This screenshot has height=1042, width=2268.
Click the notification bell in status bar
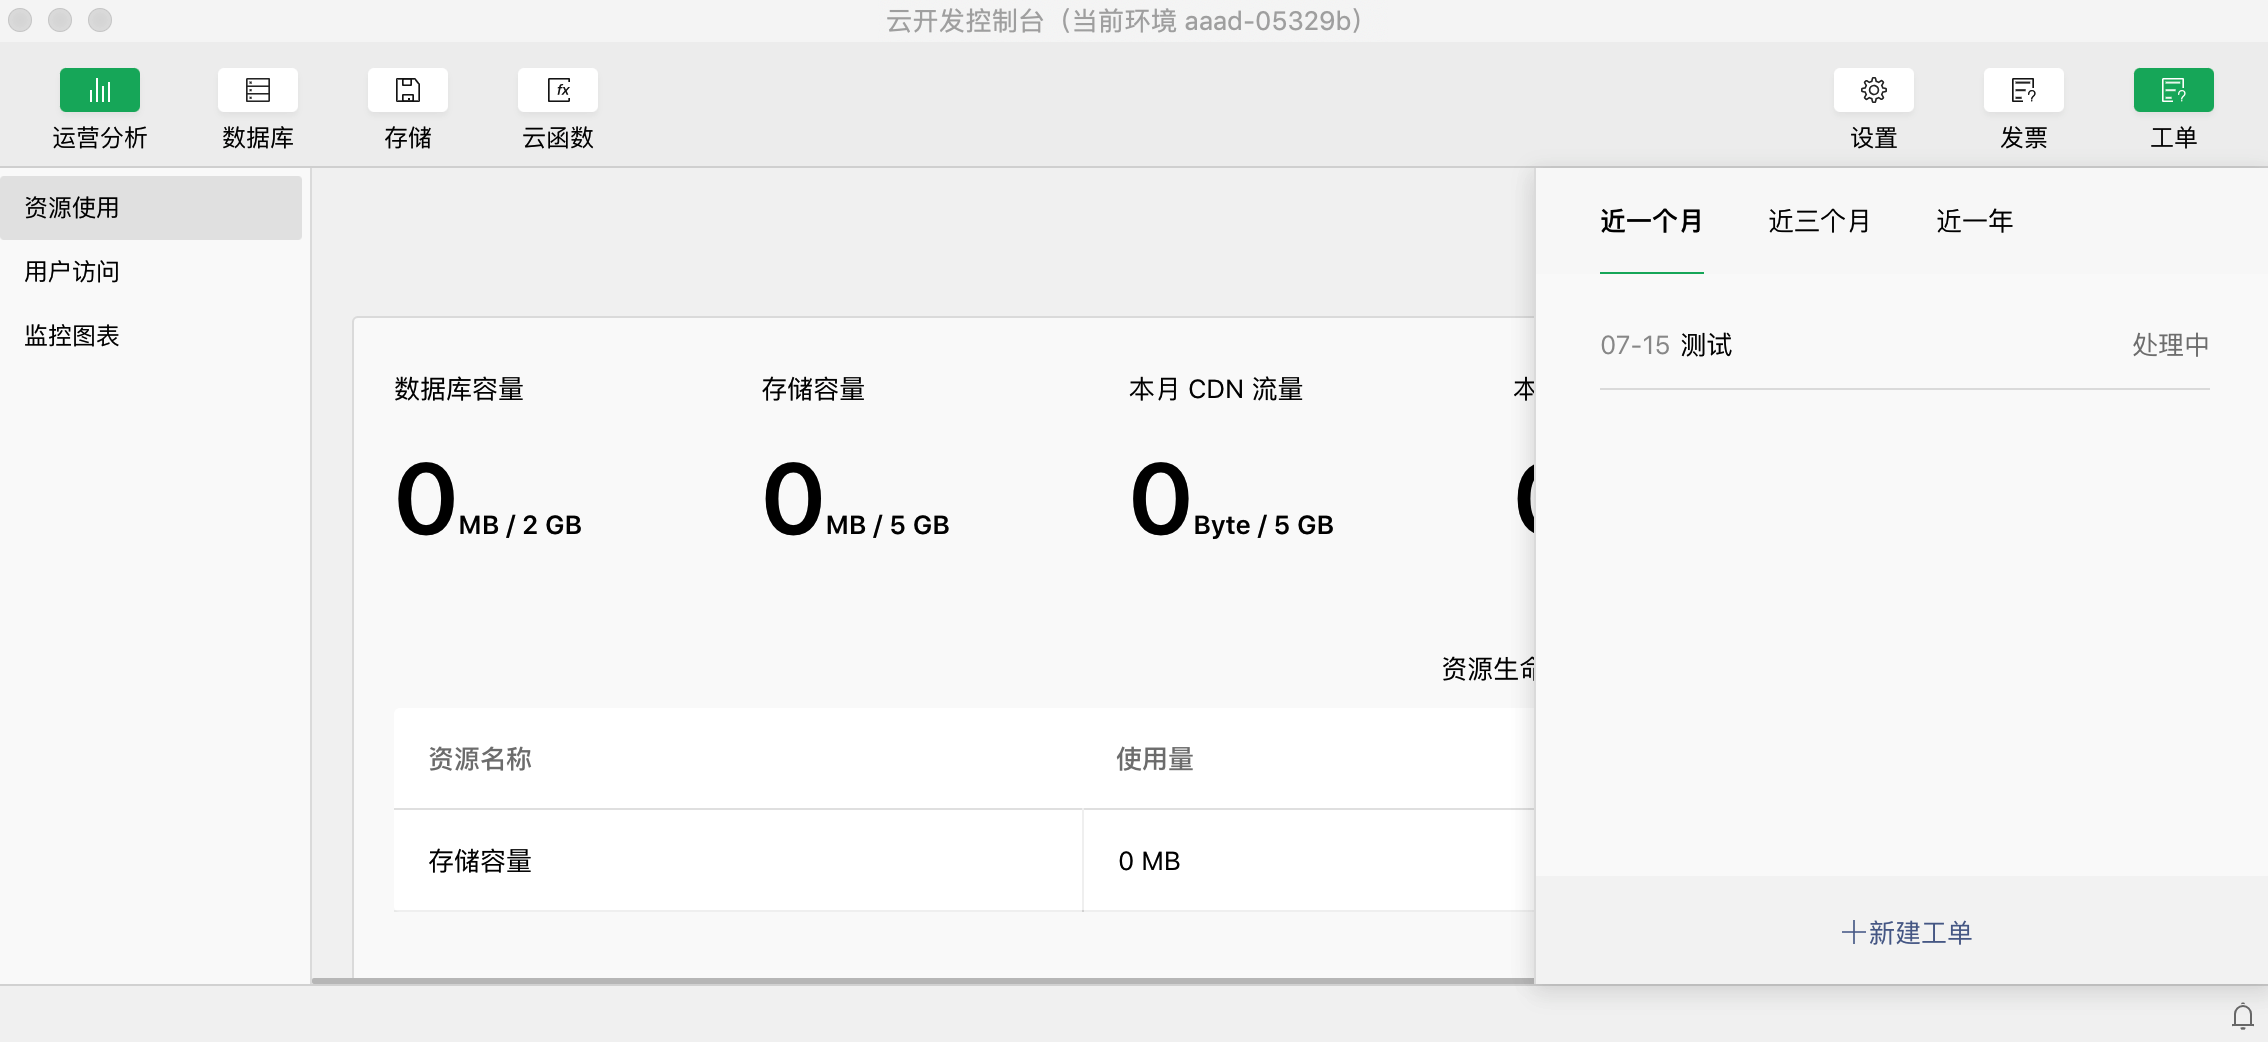(2242, 1016)
